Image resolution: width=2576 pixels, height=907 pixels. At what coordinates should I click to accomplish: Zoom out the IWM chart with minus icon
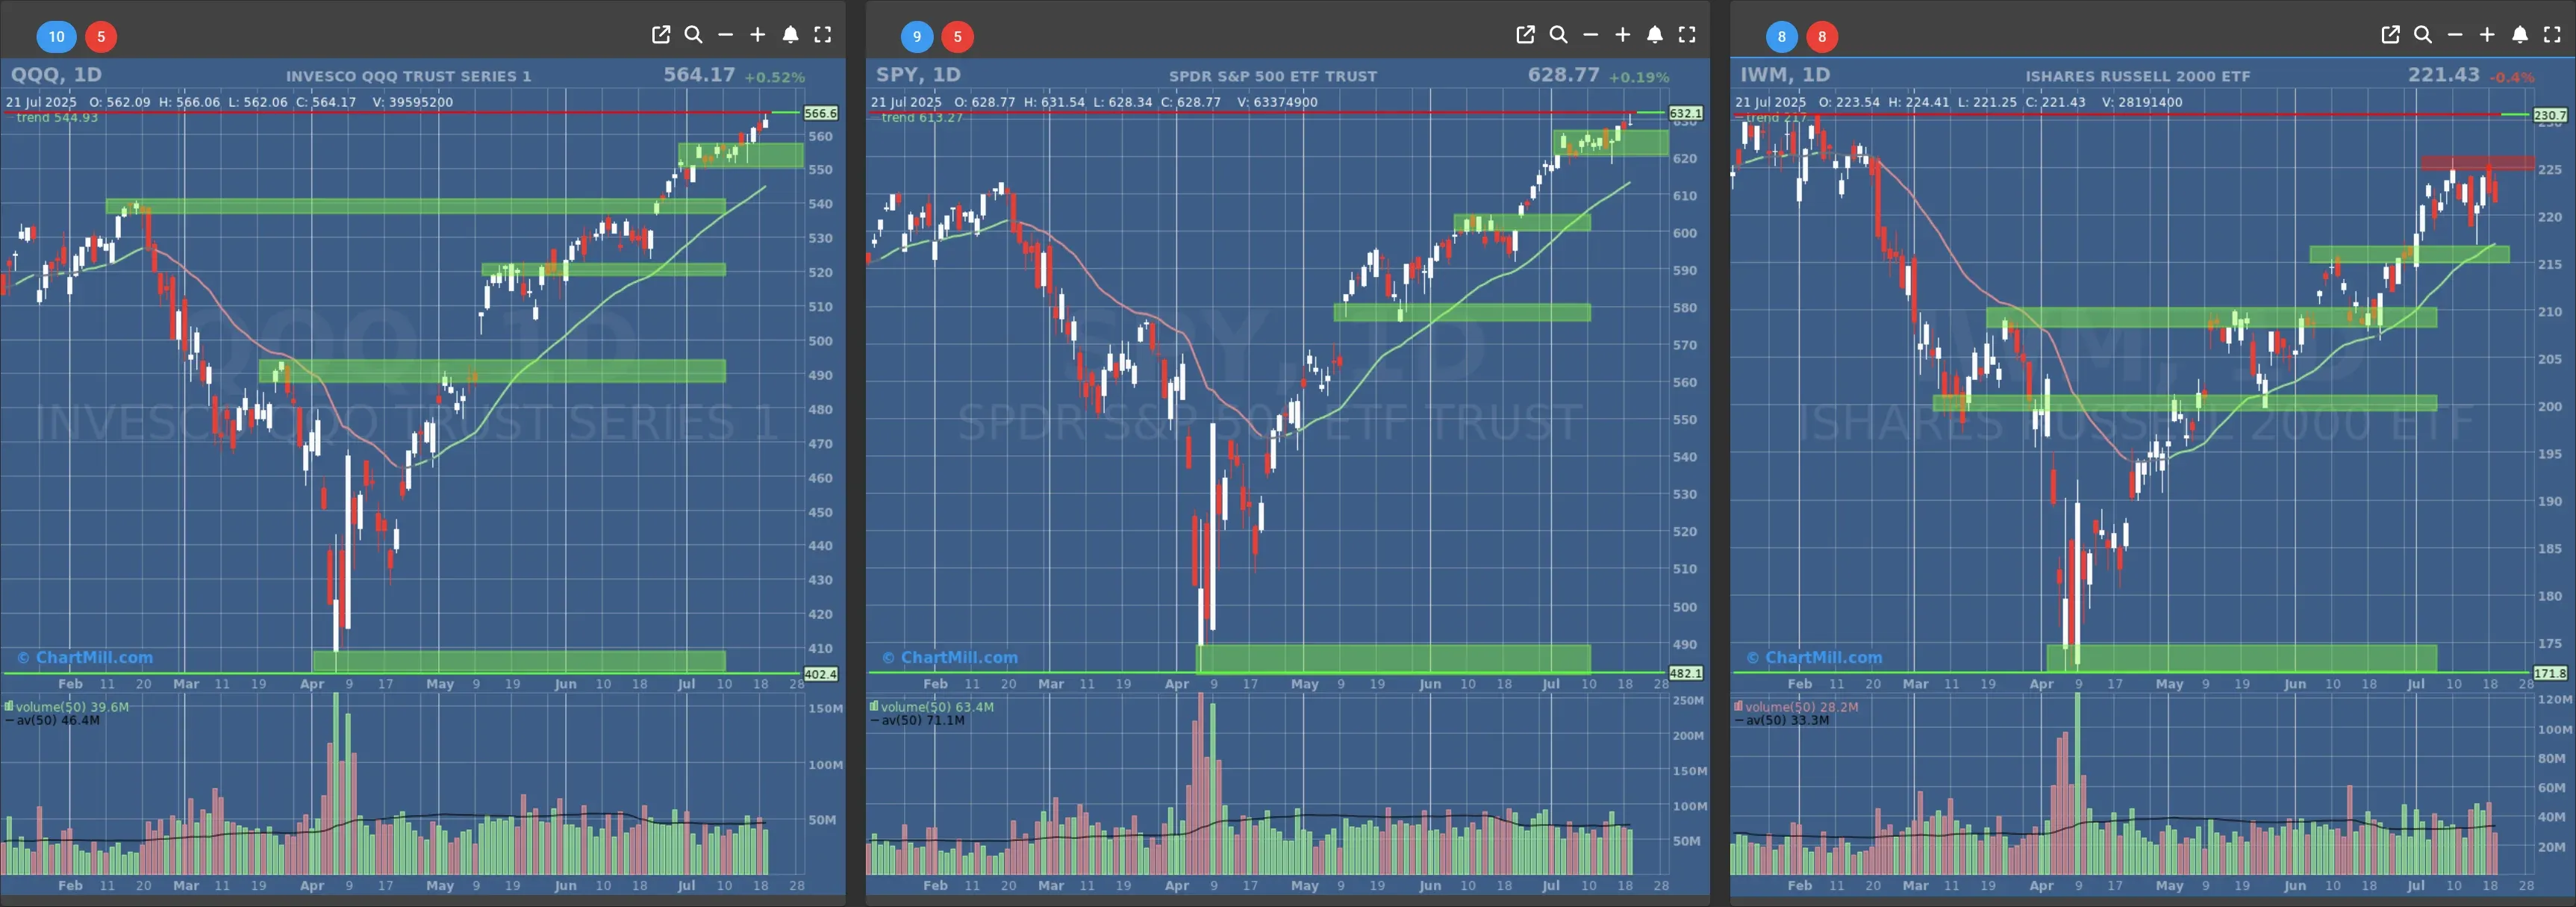2455,35
